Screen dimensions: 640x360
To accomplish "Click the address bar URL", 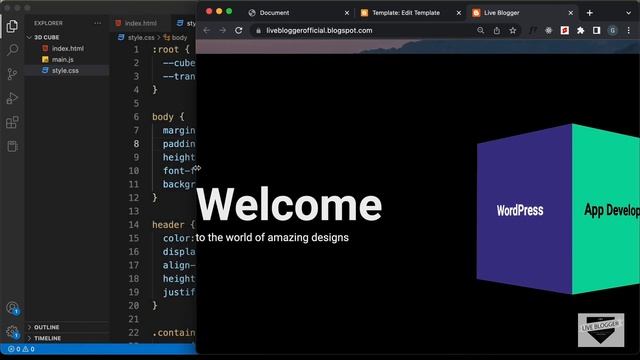I will pyautogui.click(x=319, y=31).
